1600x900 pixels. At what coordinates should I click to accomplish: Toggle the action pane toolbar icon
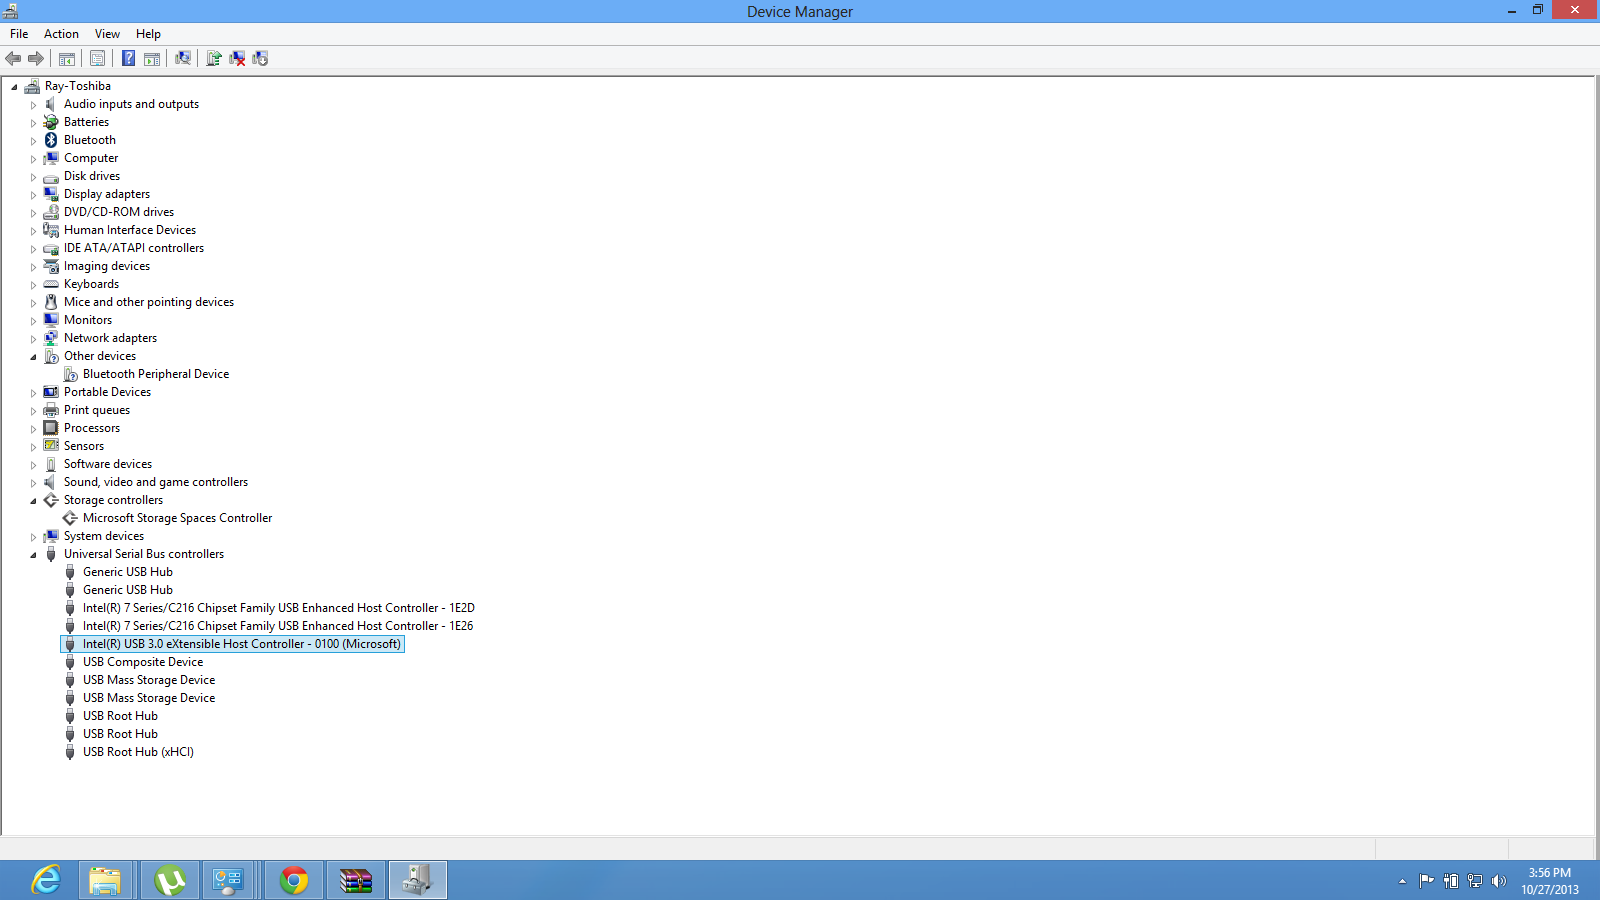pos(152,58)
